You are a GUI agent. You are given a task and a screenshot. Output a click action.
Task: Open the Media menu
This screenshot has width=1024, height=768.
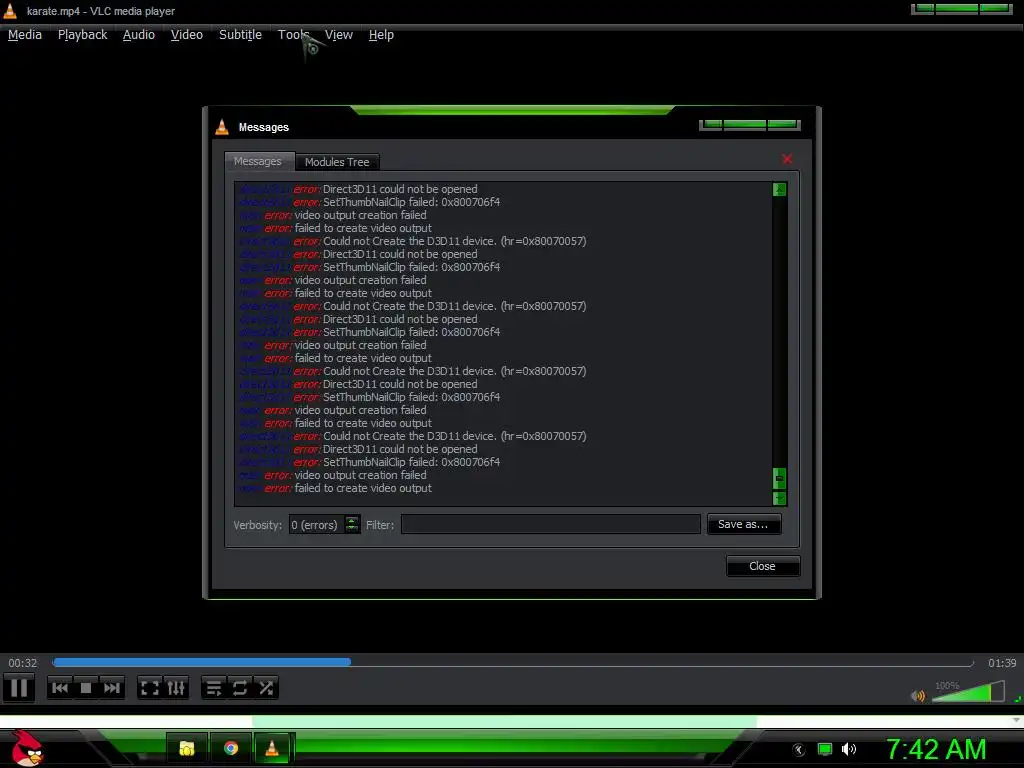point(25,35)
